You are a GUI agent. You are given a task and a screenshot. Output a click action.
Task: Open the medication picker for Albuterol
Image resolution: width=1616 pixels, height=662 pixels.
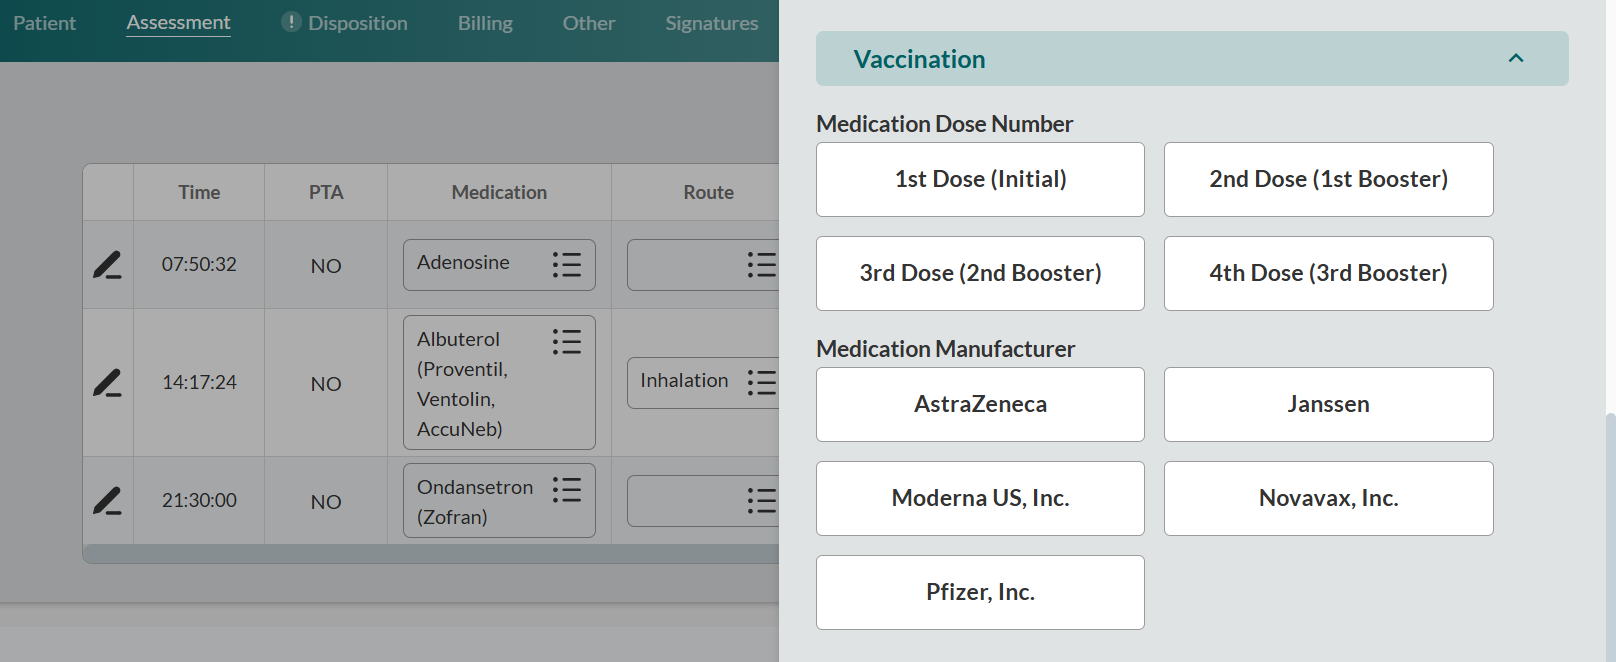point(566,342)
